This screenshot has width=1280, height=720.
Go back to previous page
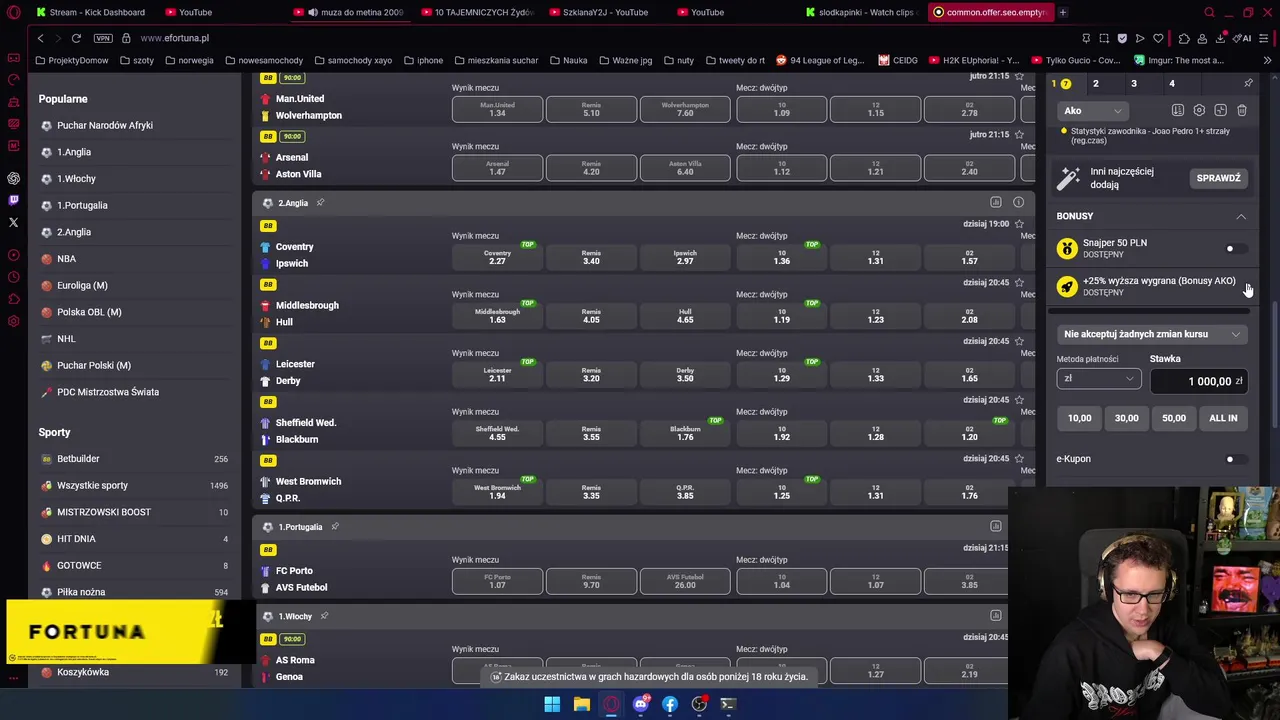click(x=40, y=38)
